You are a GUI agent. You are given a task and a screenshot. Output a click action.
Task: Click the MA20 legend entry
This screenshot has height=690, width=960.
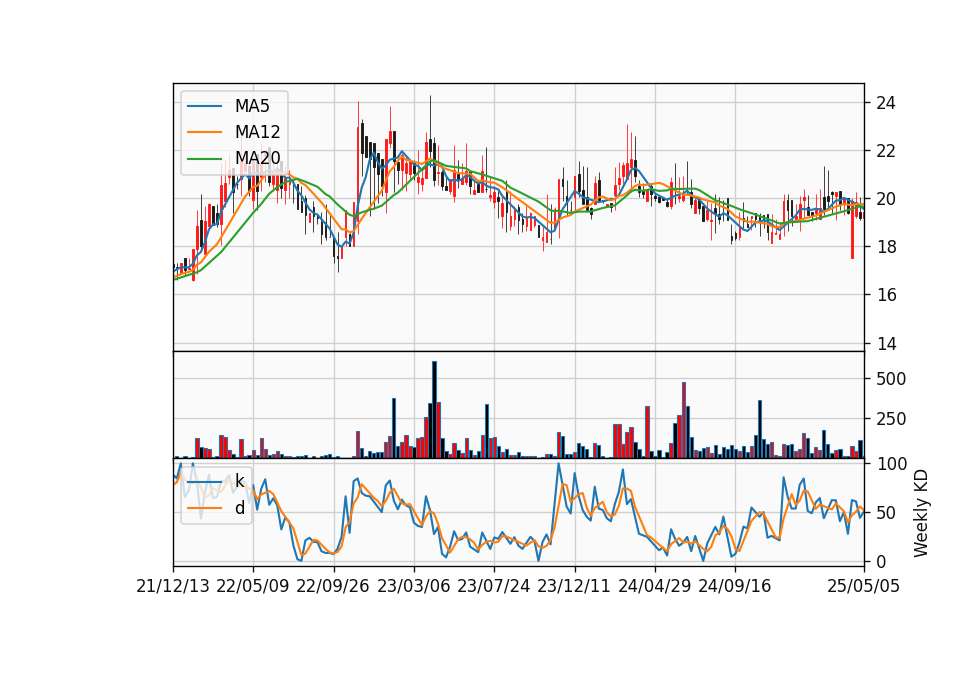[233, 158]
